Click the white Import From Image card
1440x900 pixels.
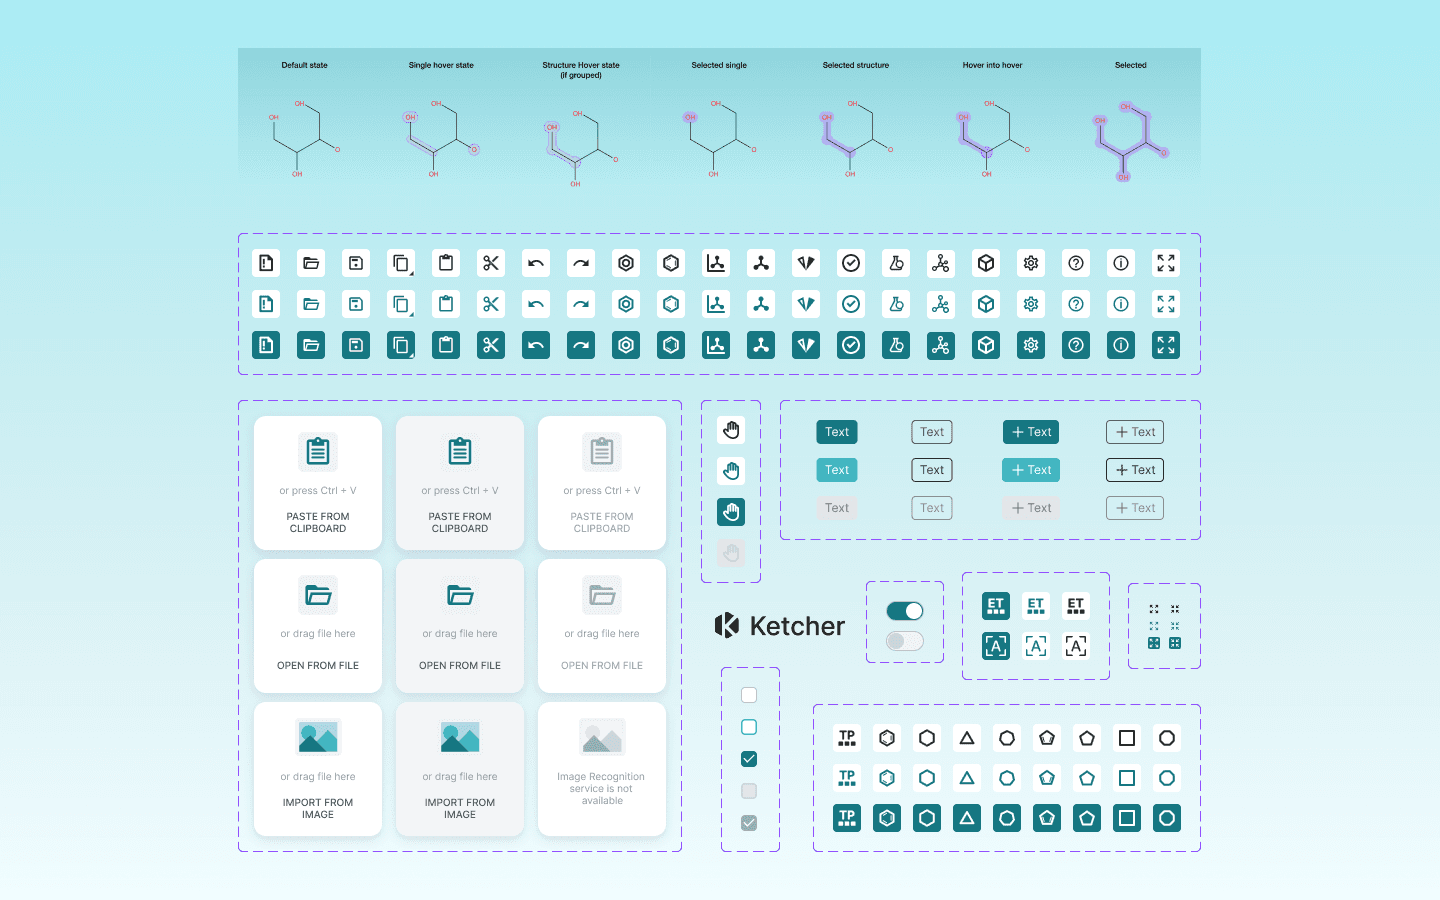pyautogui.click(x=318, y=769)
